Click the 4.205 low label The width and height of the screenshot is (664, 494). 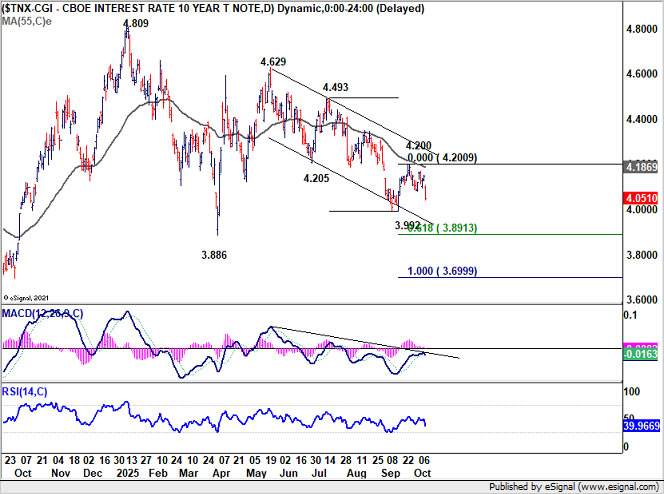point(316,178)
